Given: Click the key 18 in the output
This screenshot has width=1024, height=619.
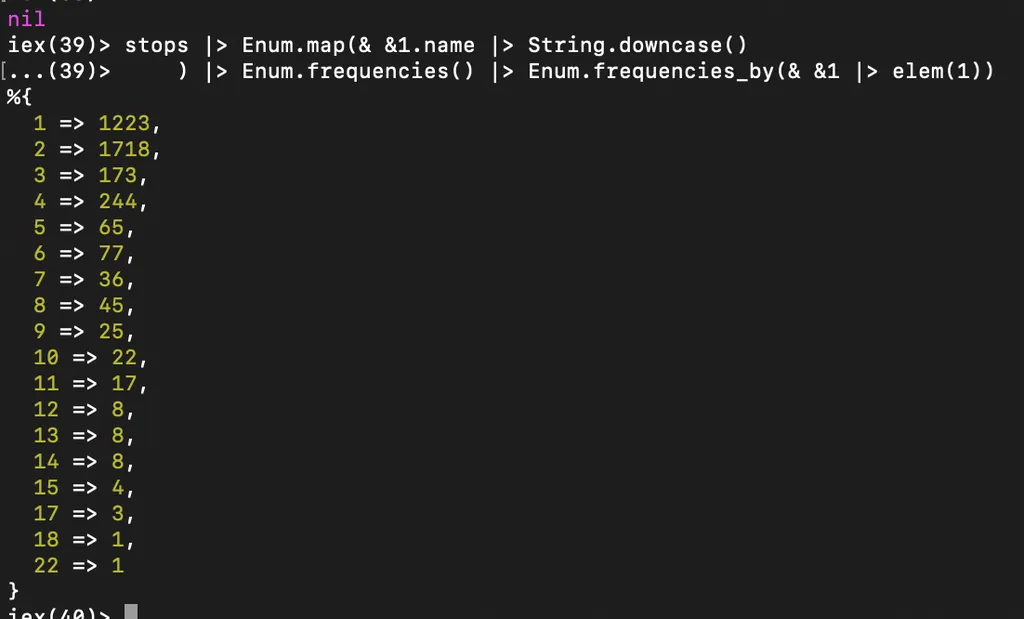Looking at the screenshot, I should click(x=46, y=539).
